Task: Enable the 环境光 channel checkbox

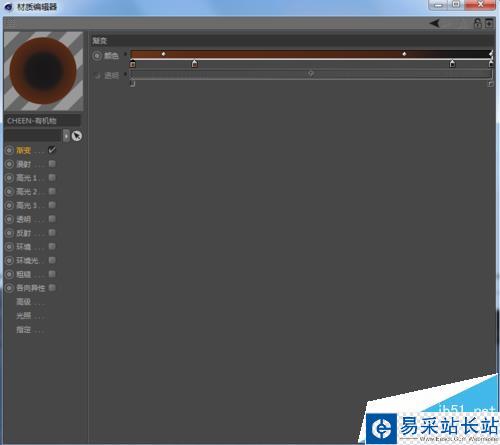Action: pos(52,260)
